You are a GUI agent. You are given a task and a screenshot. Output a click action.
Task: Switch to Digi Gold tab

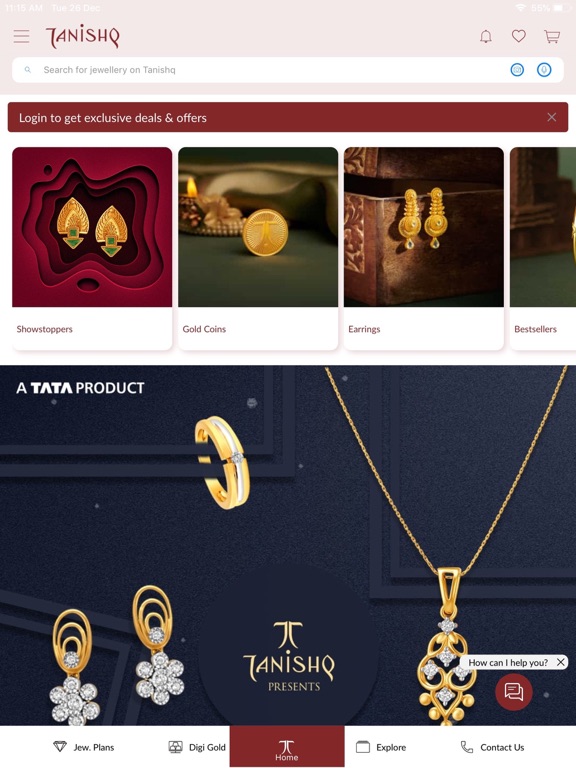(197, 747)
